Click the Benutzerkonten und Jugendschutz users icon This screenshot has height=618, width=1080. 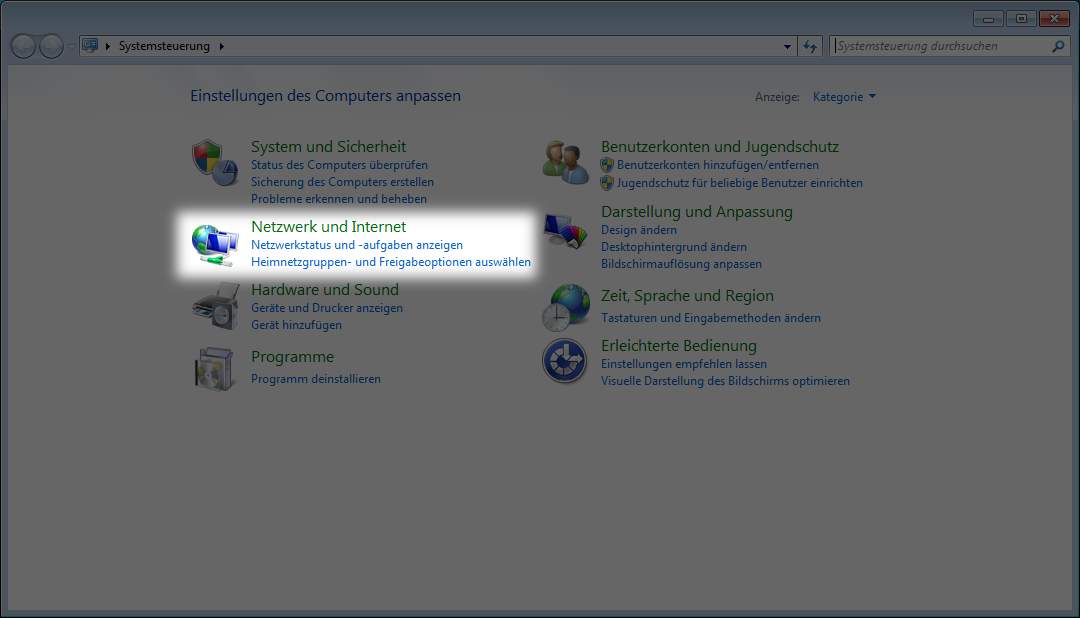pyautogui.click(x=565, y=163)
